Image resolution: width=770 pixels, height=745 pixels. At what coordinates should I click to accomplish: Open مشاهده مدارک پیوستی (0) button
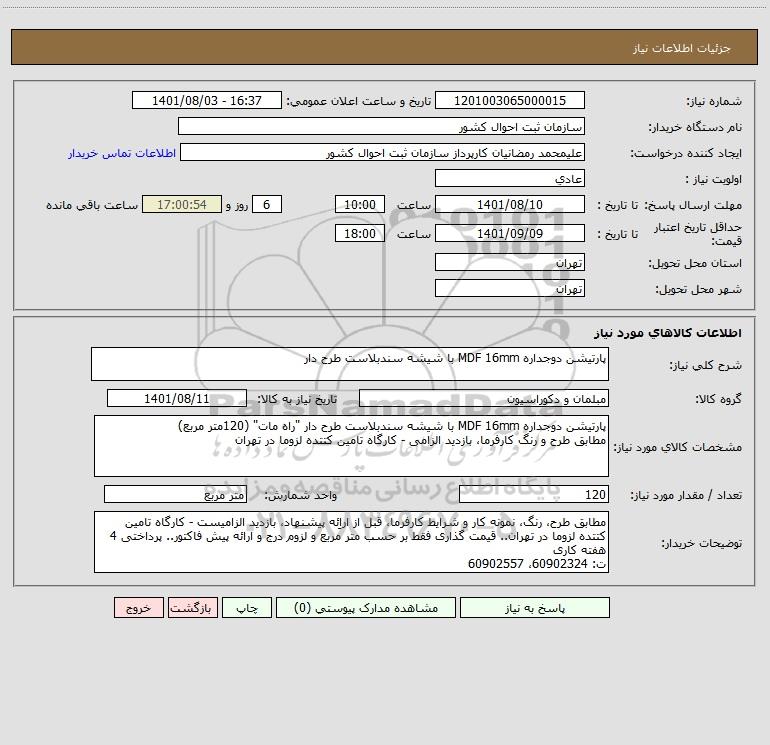click(366, 608)
